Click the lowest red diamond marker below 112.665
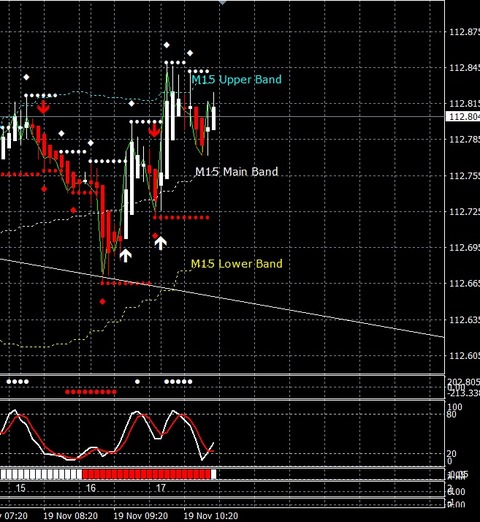The image size is (480, 522). [x=102, y=302]
